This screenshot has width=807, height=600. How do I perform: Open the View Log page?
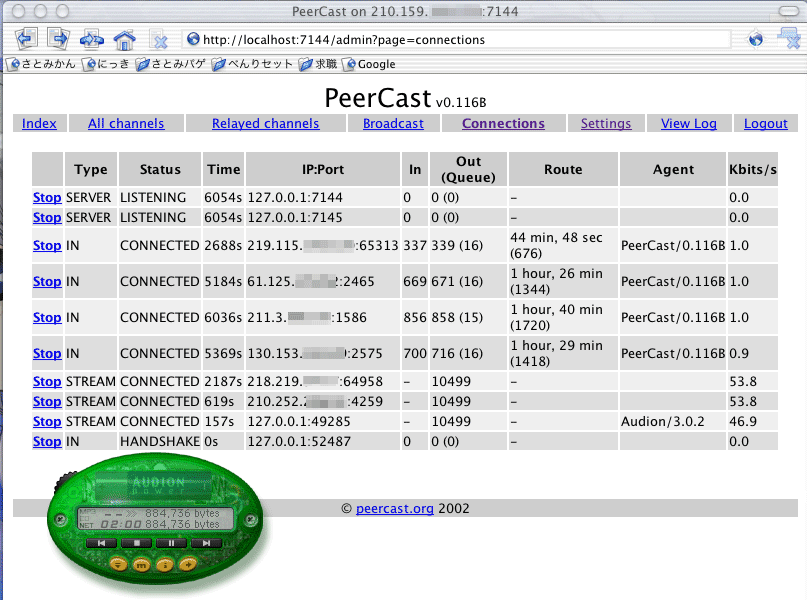coord(689,123)
